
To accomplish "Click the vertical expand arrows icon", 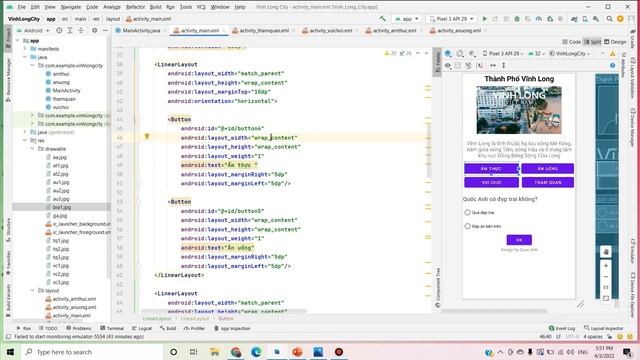I will [504, 65].
